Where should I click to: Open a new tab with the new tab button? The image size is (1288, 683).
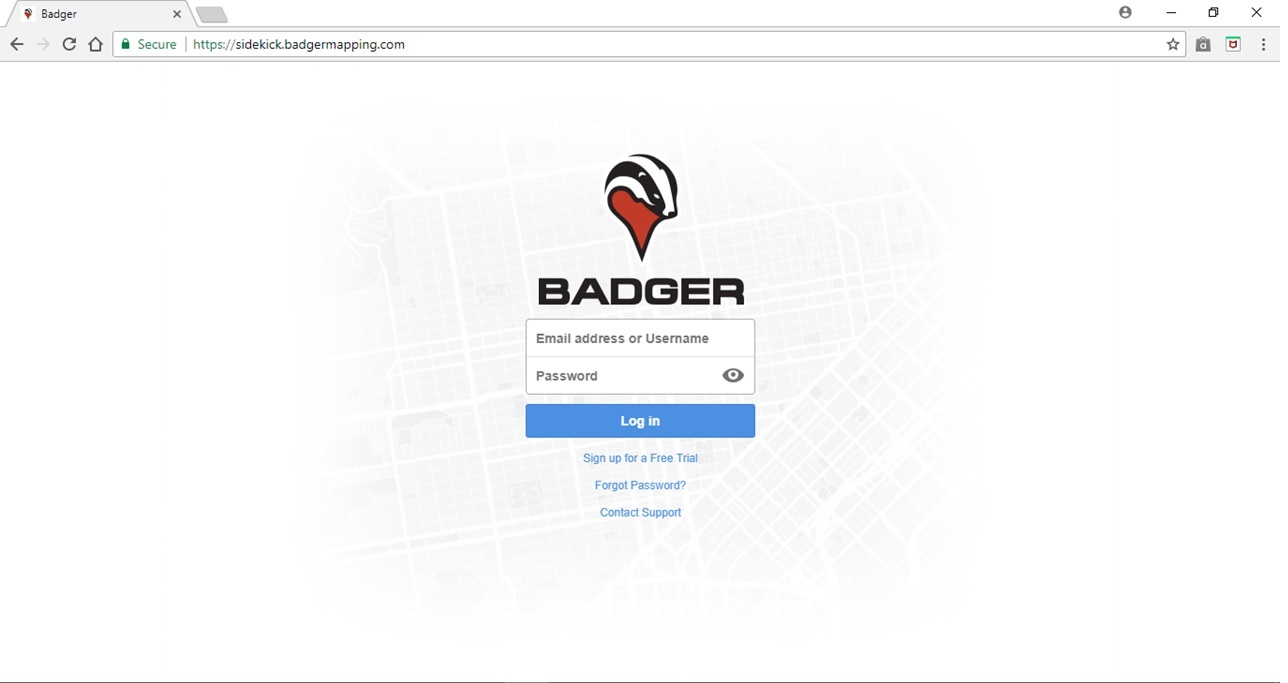pos(211,14)
